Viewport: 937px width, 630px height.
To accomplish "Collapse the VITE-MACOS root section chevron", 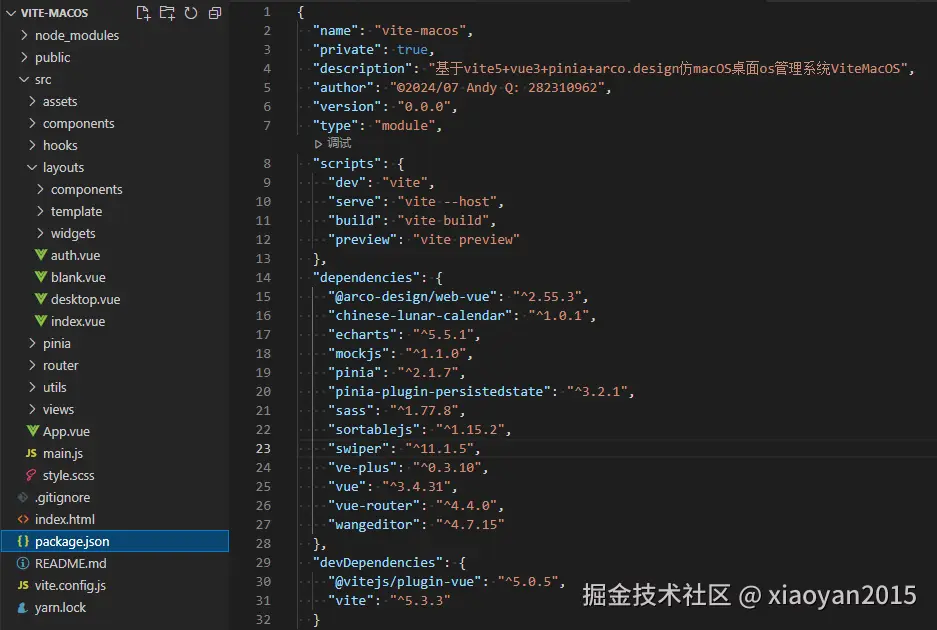I will pos(11,13).
